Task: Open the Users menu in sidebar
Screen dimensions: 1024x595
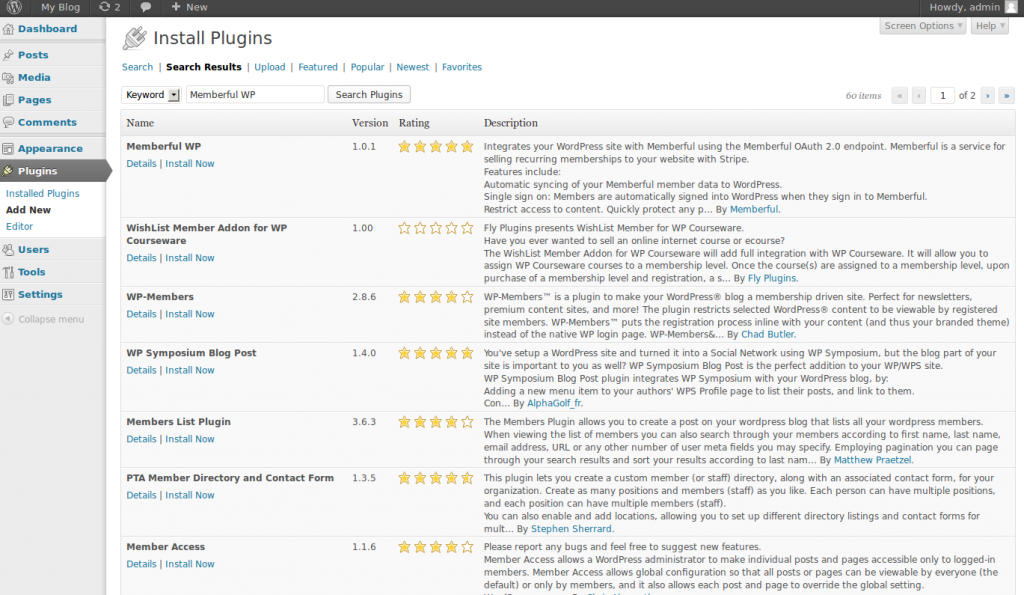Action: tap(33, 250)
